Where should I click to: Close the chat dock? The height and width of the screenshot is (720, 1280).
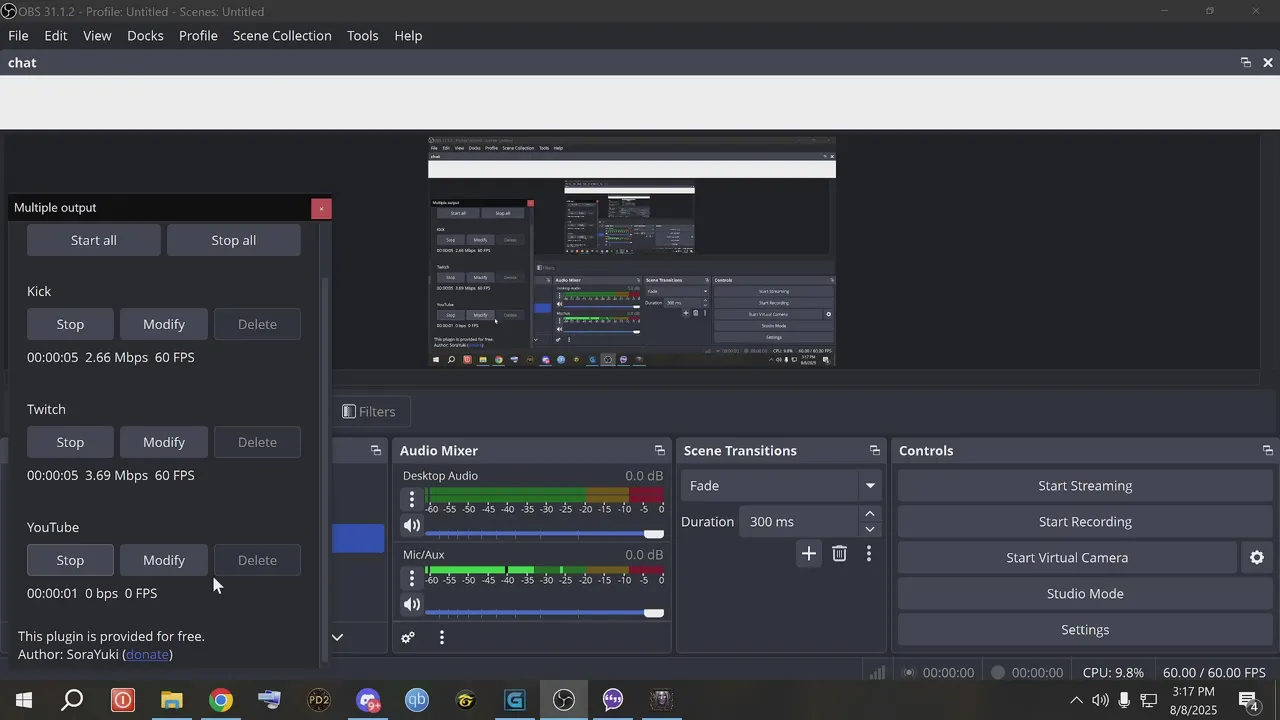click(1268, 62)
